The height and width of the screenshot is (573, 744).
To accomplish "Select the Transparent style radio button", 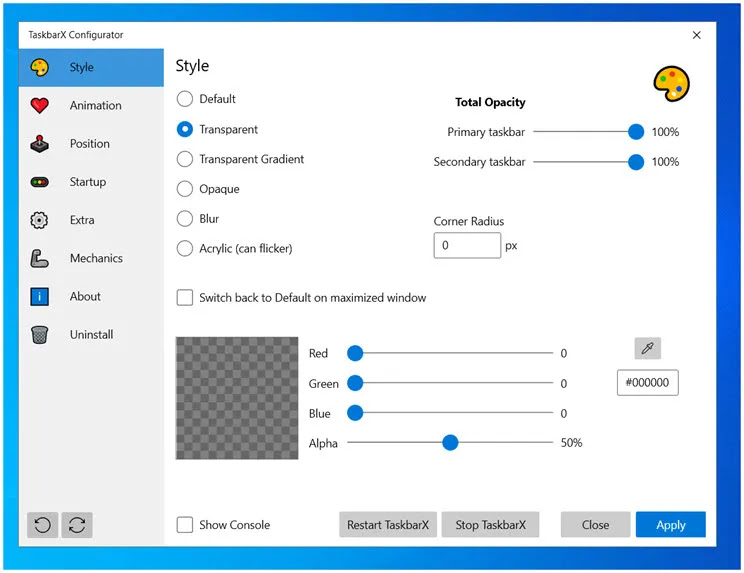I will tap(185, 129).
